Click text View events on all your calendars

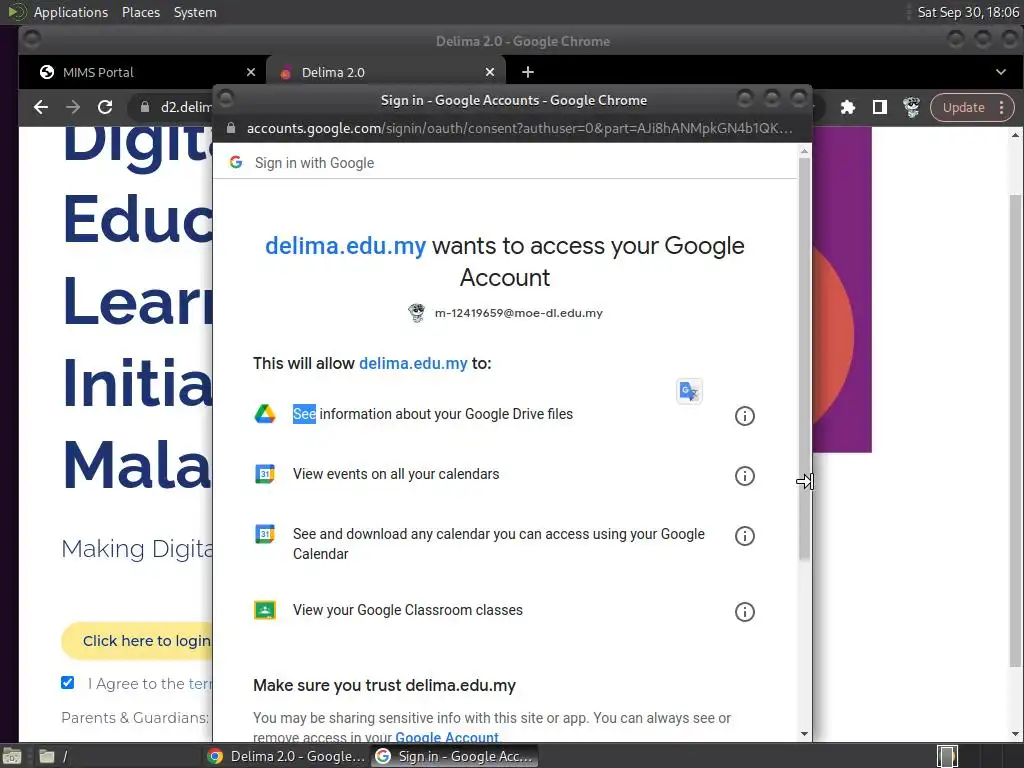[396, 474]
